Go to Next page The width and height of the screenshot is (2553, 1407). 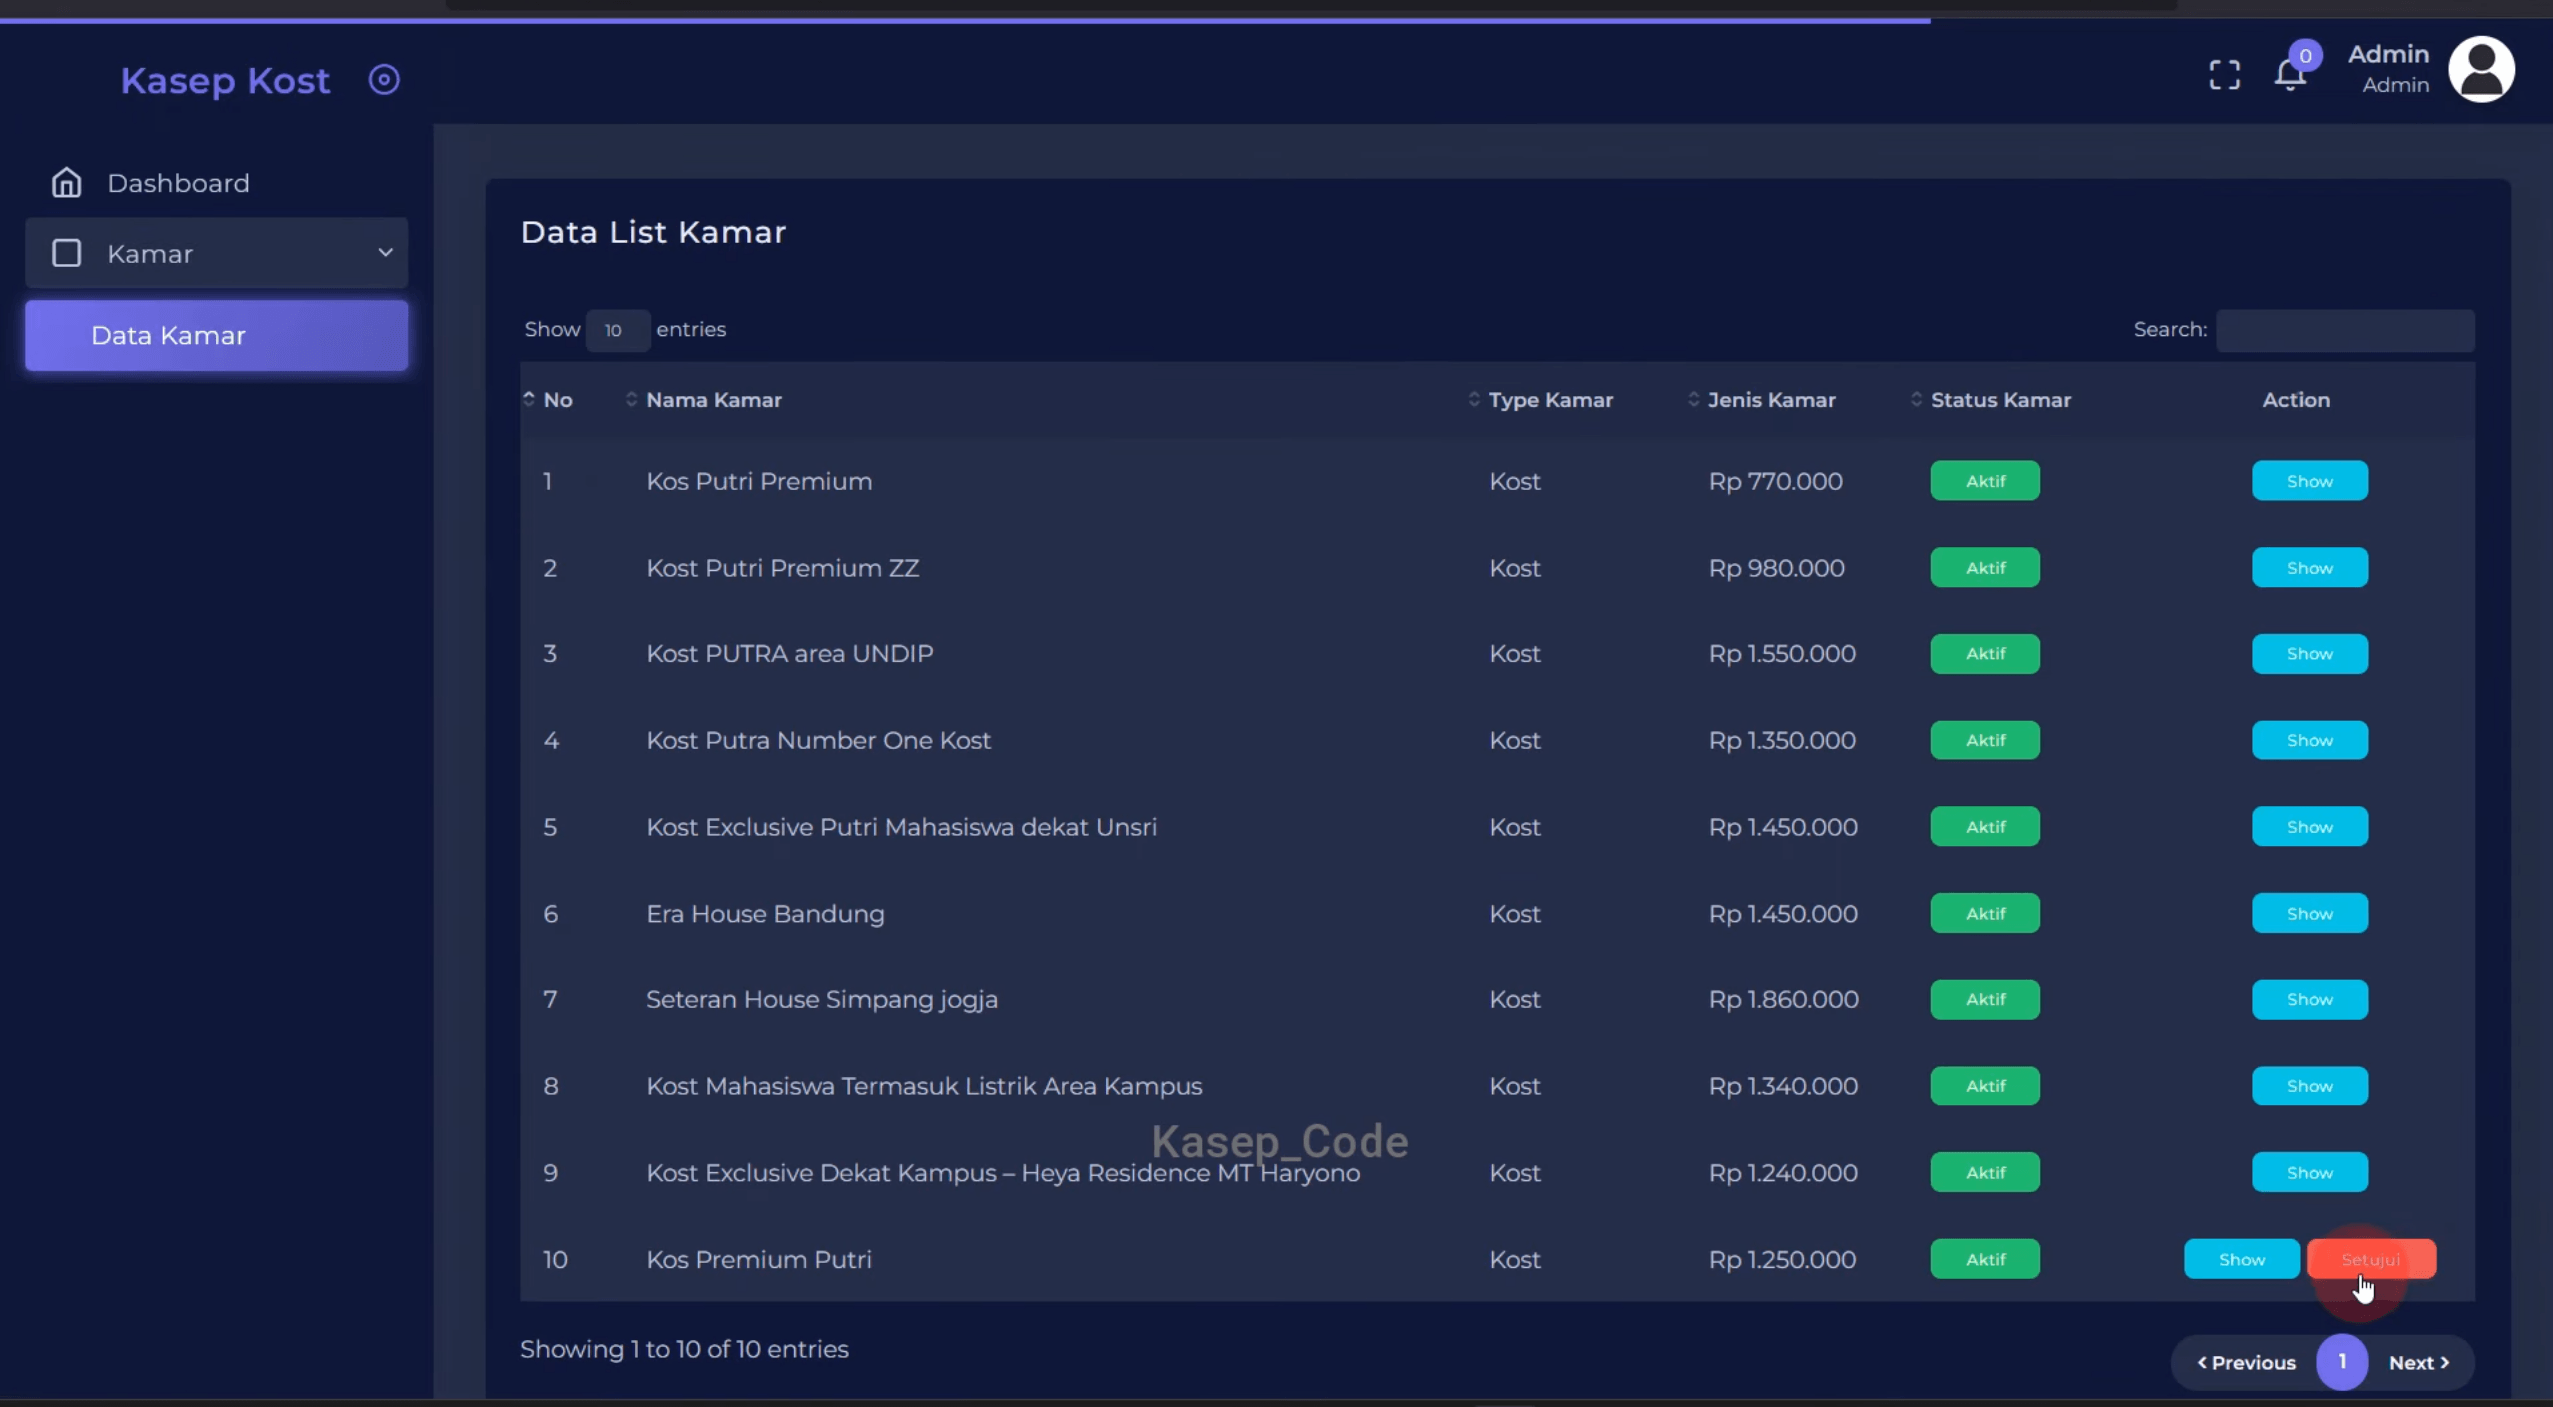2419,1362
